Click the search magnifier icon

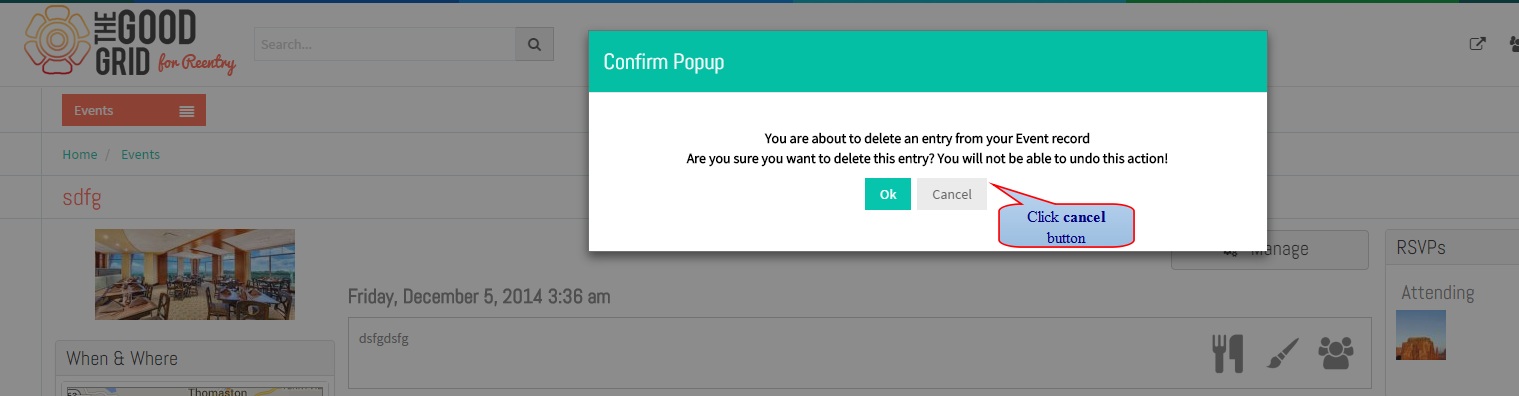[534, 45]
